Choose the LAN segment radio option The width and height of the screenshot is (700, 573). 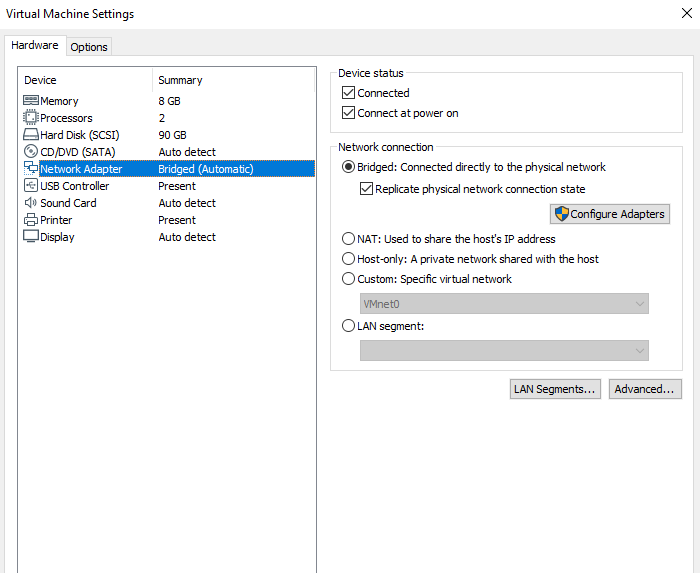point(348,325)
